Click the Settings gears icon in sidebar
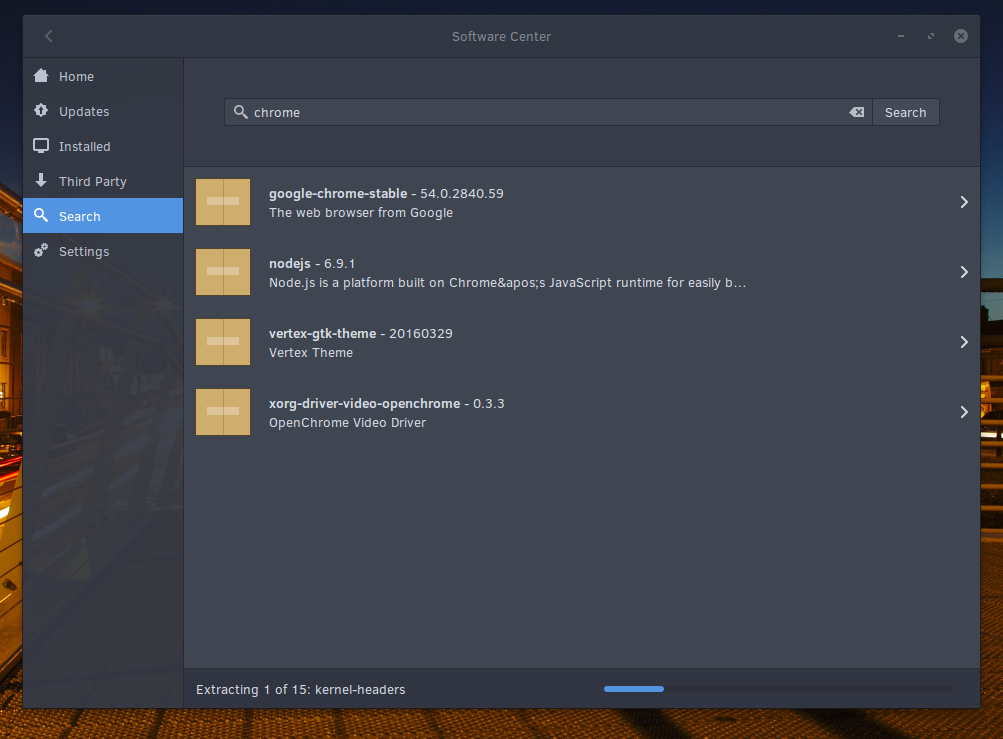Screen dimensions: 1003x739 coord(41,250)
